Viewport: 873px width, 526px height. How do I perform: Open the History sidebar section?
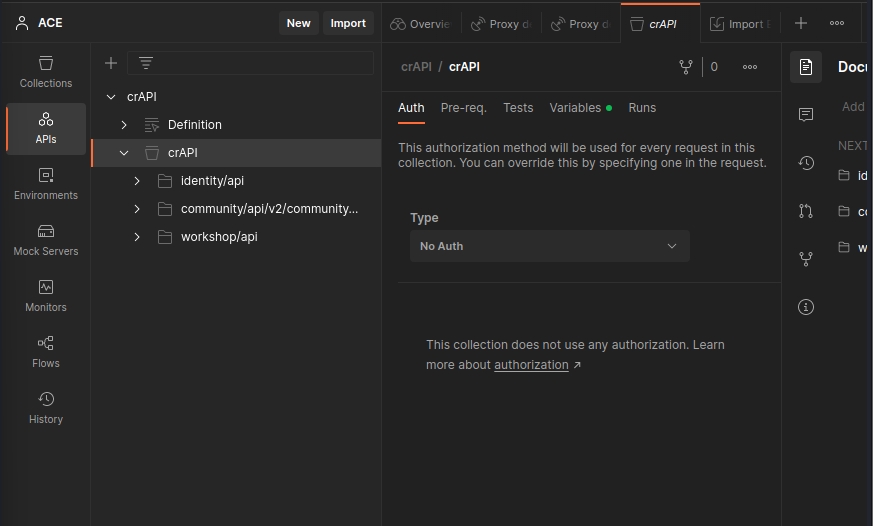click(46, 408)
